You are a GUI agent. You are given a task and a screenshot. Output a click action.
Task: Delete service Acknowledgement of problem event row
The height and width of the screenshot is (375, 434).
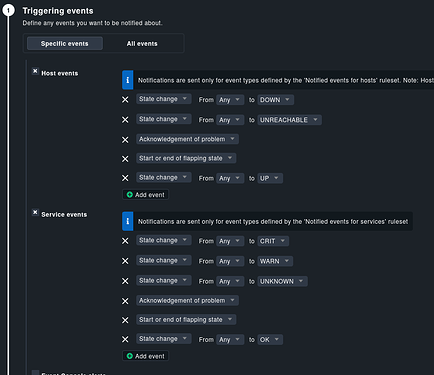tap(125, 301)
